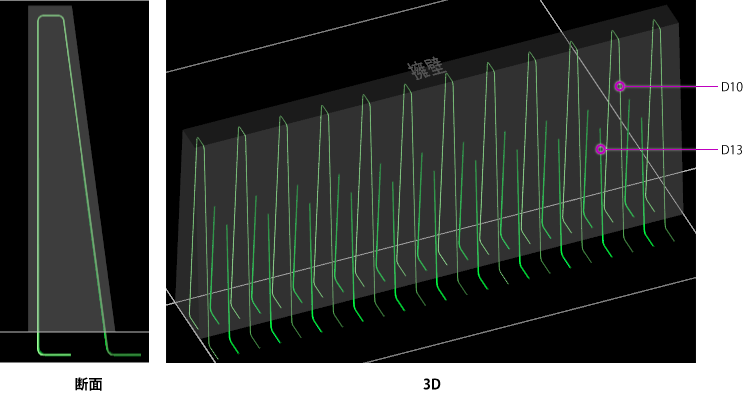Click the 3D caption below perspective view

click(432, 384)
